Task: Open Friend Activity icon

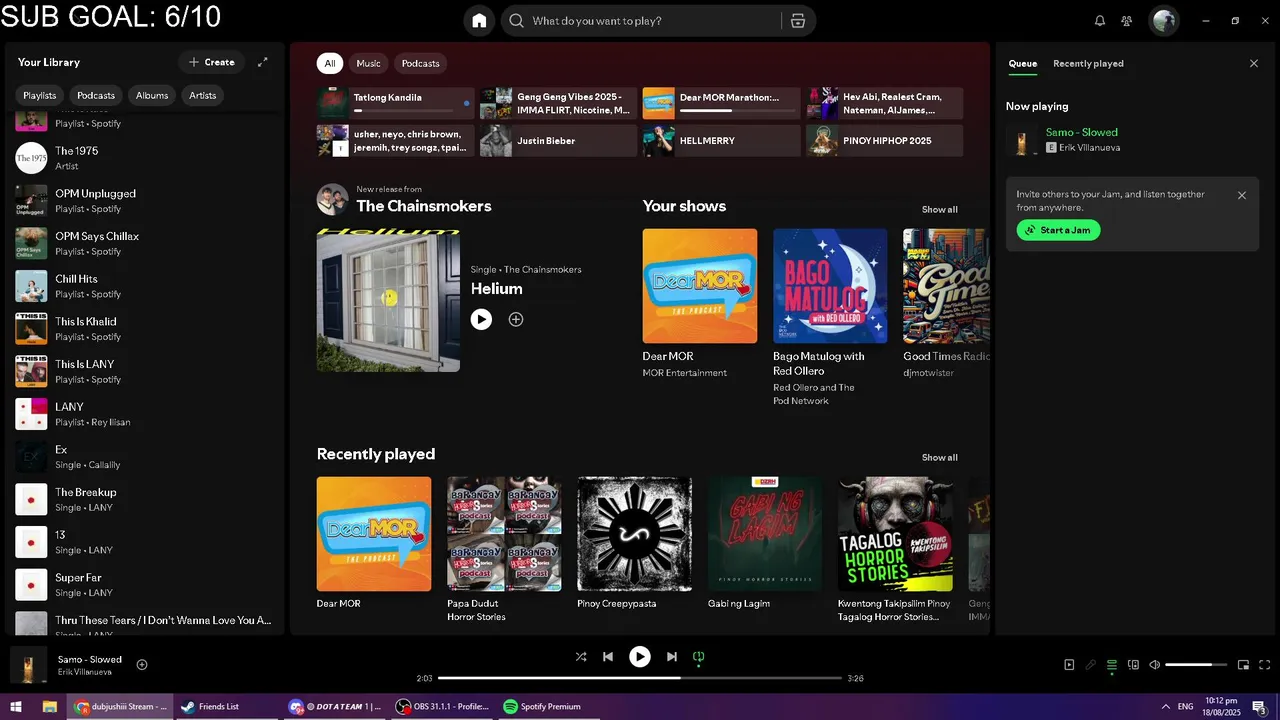Action: click(x=1127, y=21)
